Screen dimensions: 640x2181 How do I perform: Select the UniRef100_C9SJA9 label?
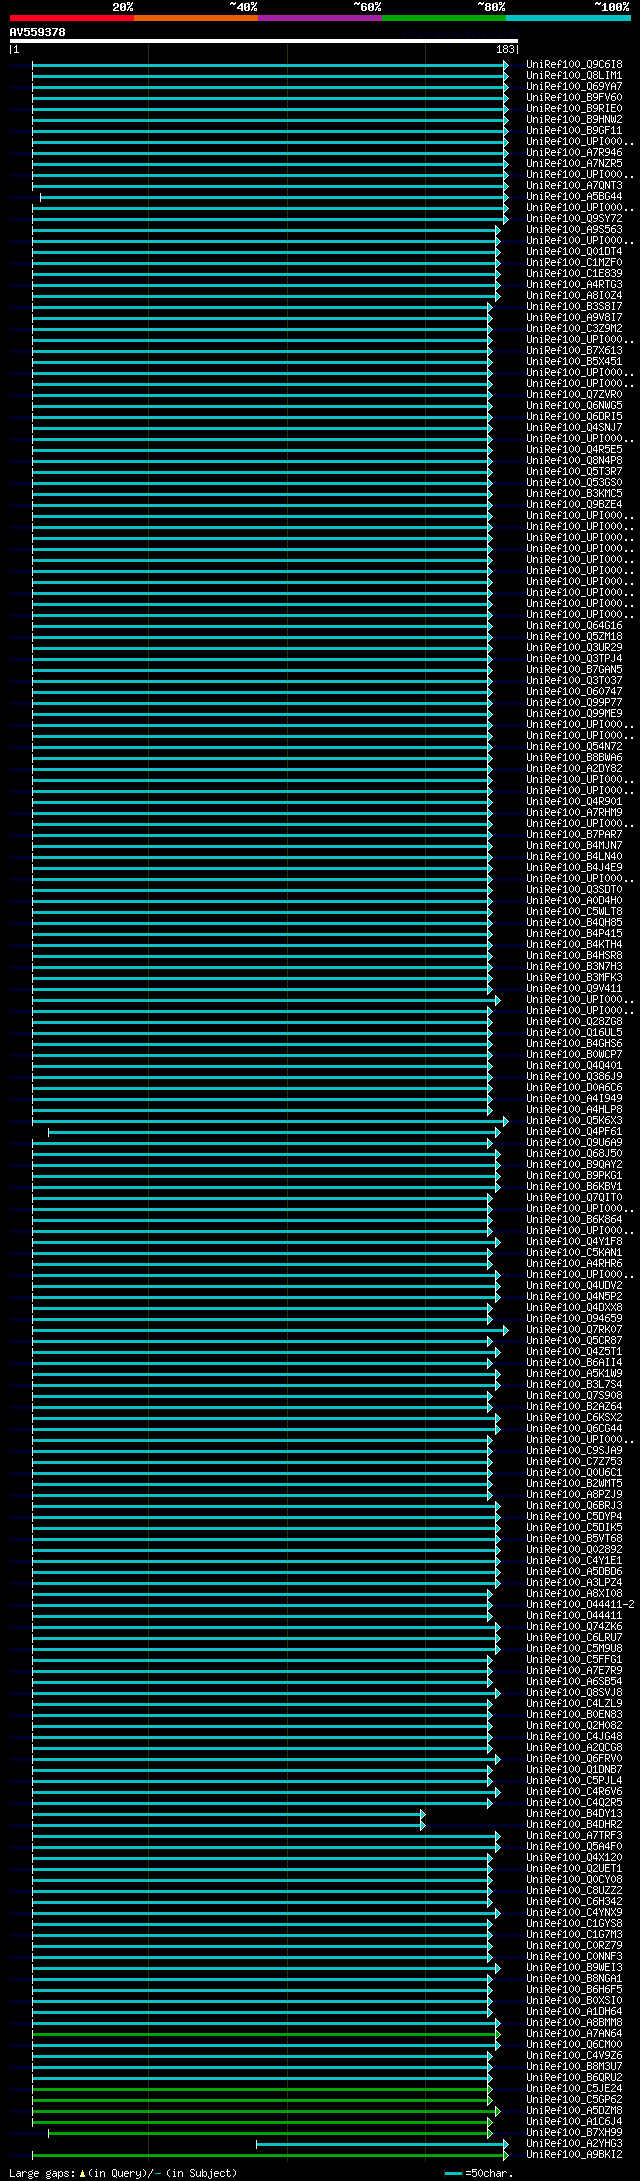[x=574, y=1451]
